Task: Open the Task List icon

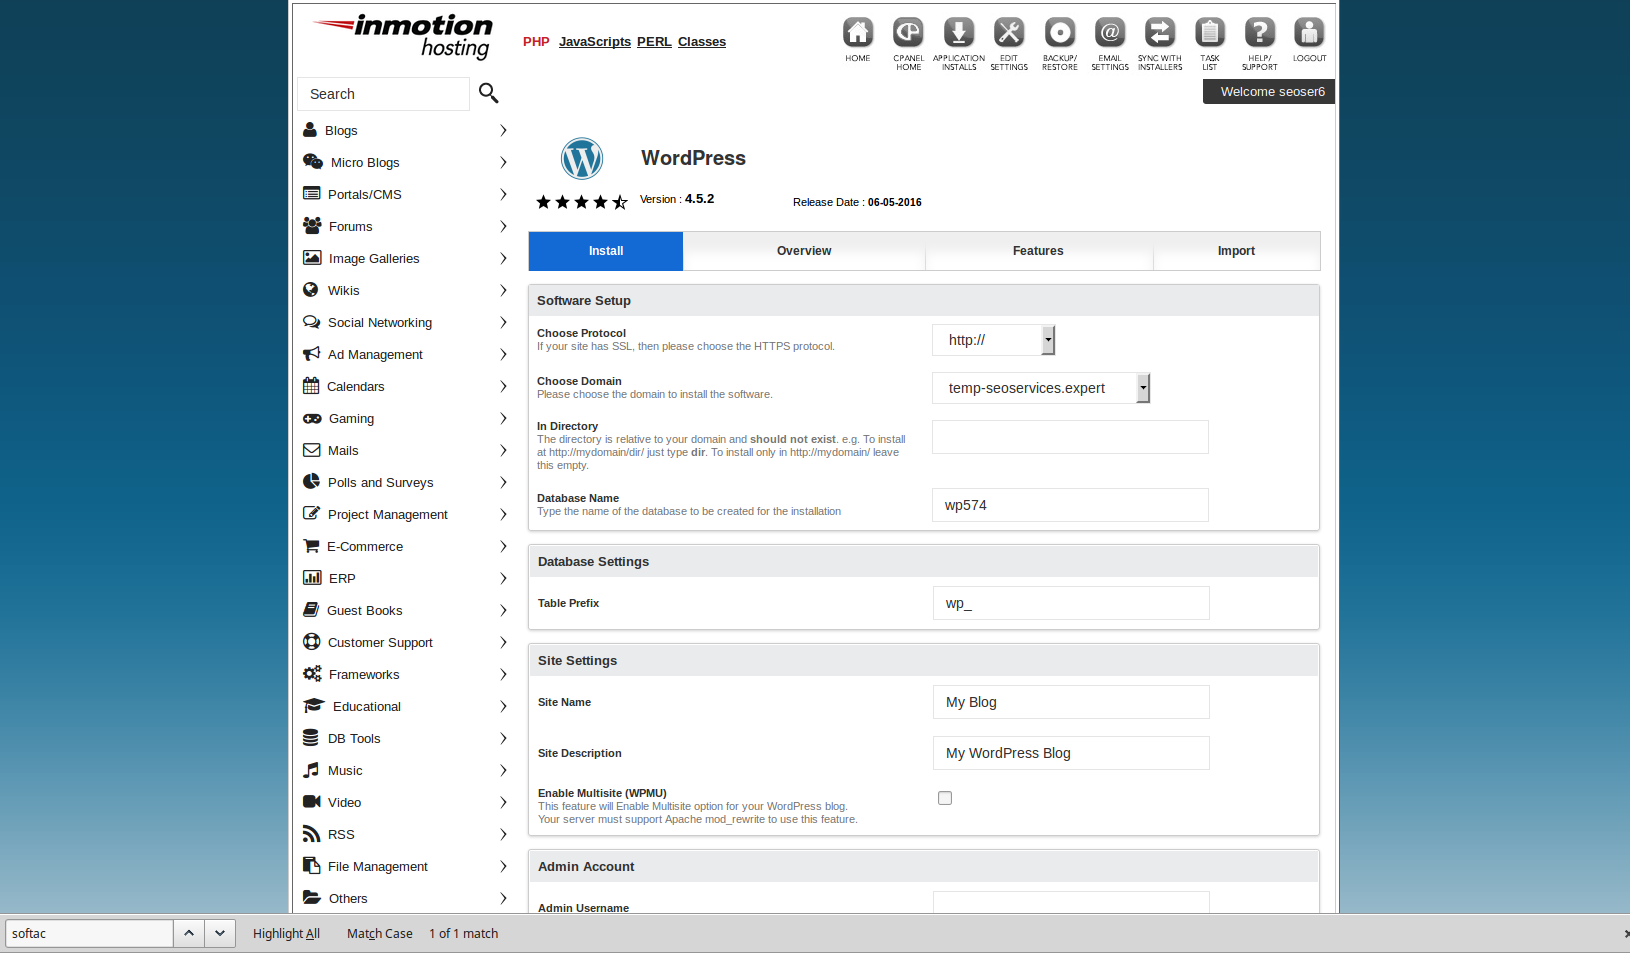Action: coord(1210,34)
